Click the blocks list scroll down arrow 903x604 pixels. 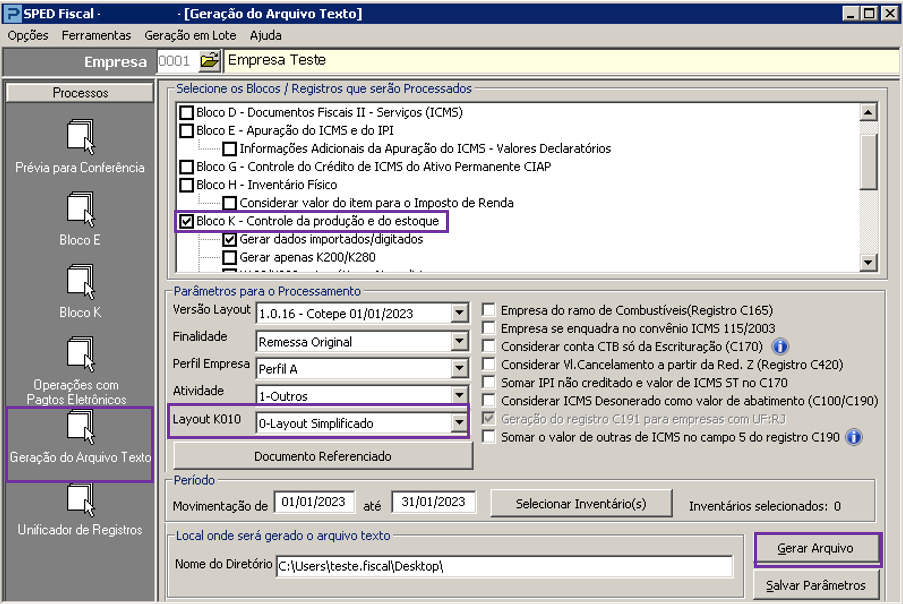coord(868,263)
